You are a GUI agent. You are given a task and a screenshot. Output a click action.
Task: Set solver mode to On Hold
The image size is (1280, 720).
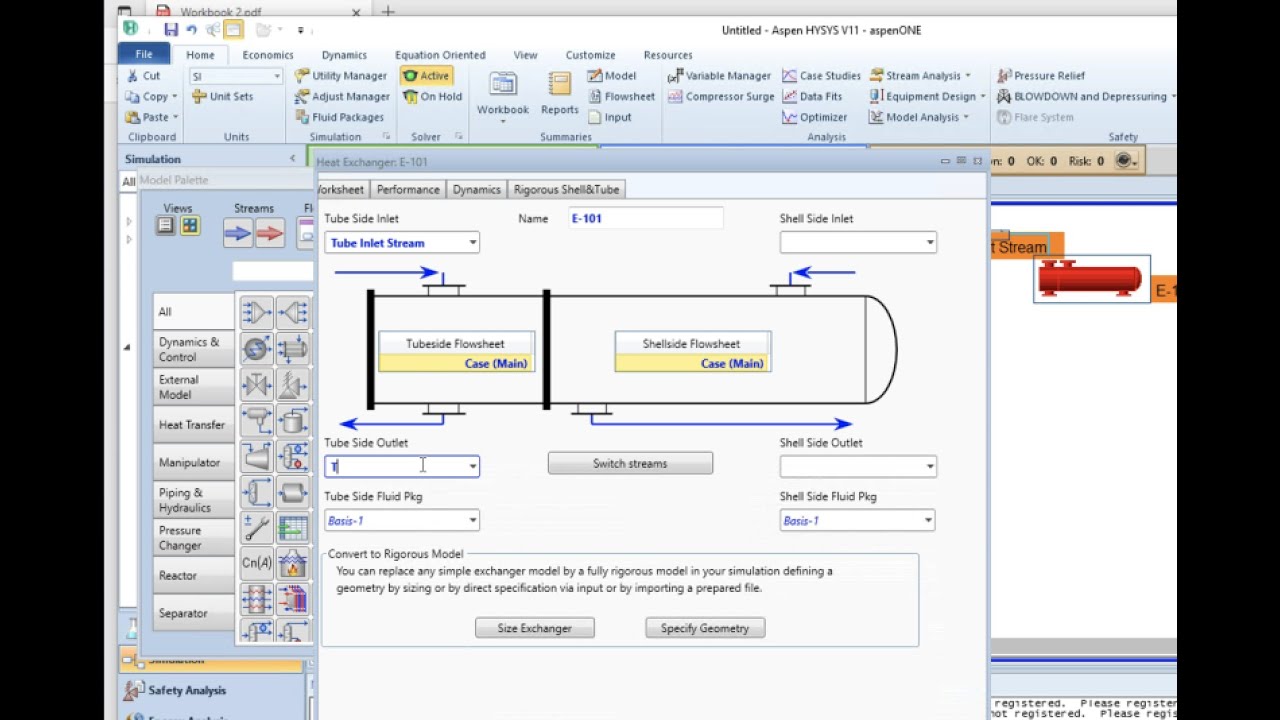coord(432,97)
